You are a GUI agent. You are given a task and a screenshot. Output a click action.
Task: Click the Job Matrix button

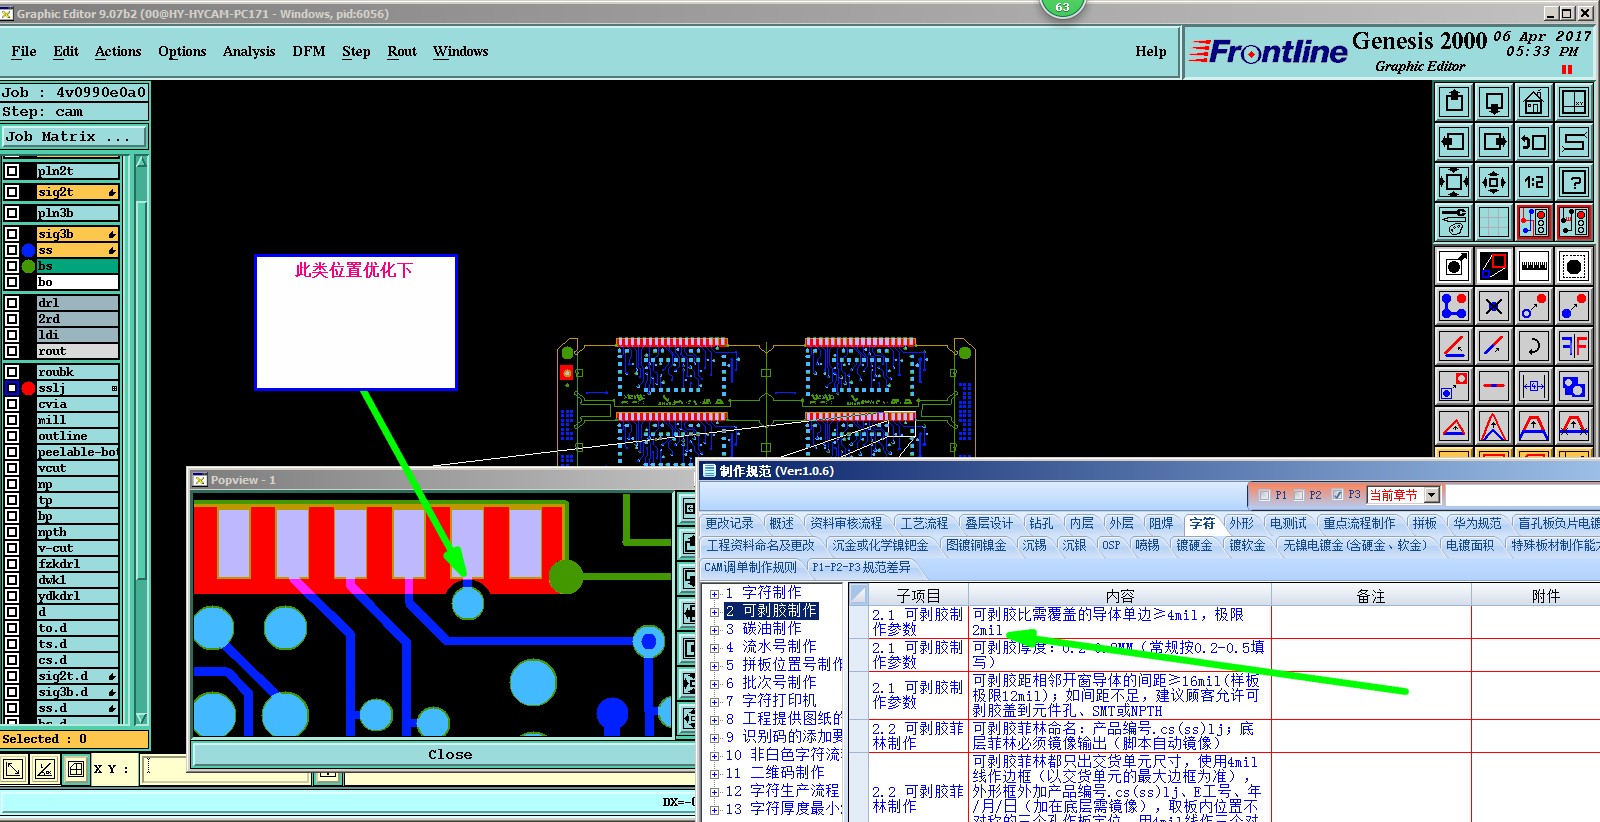coord(74,137)
